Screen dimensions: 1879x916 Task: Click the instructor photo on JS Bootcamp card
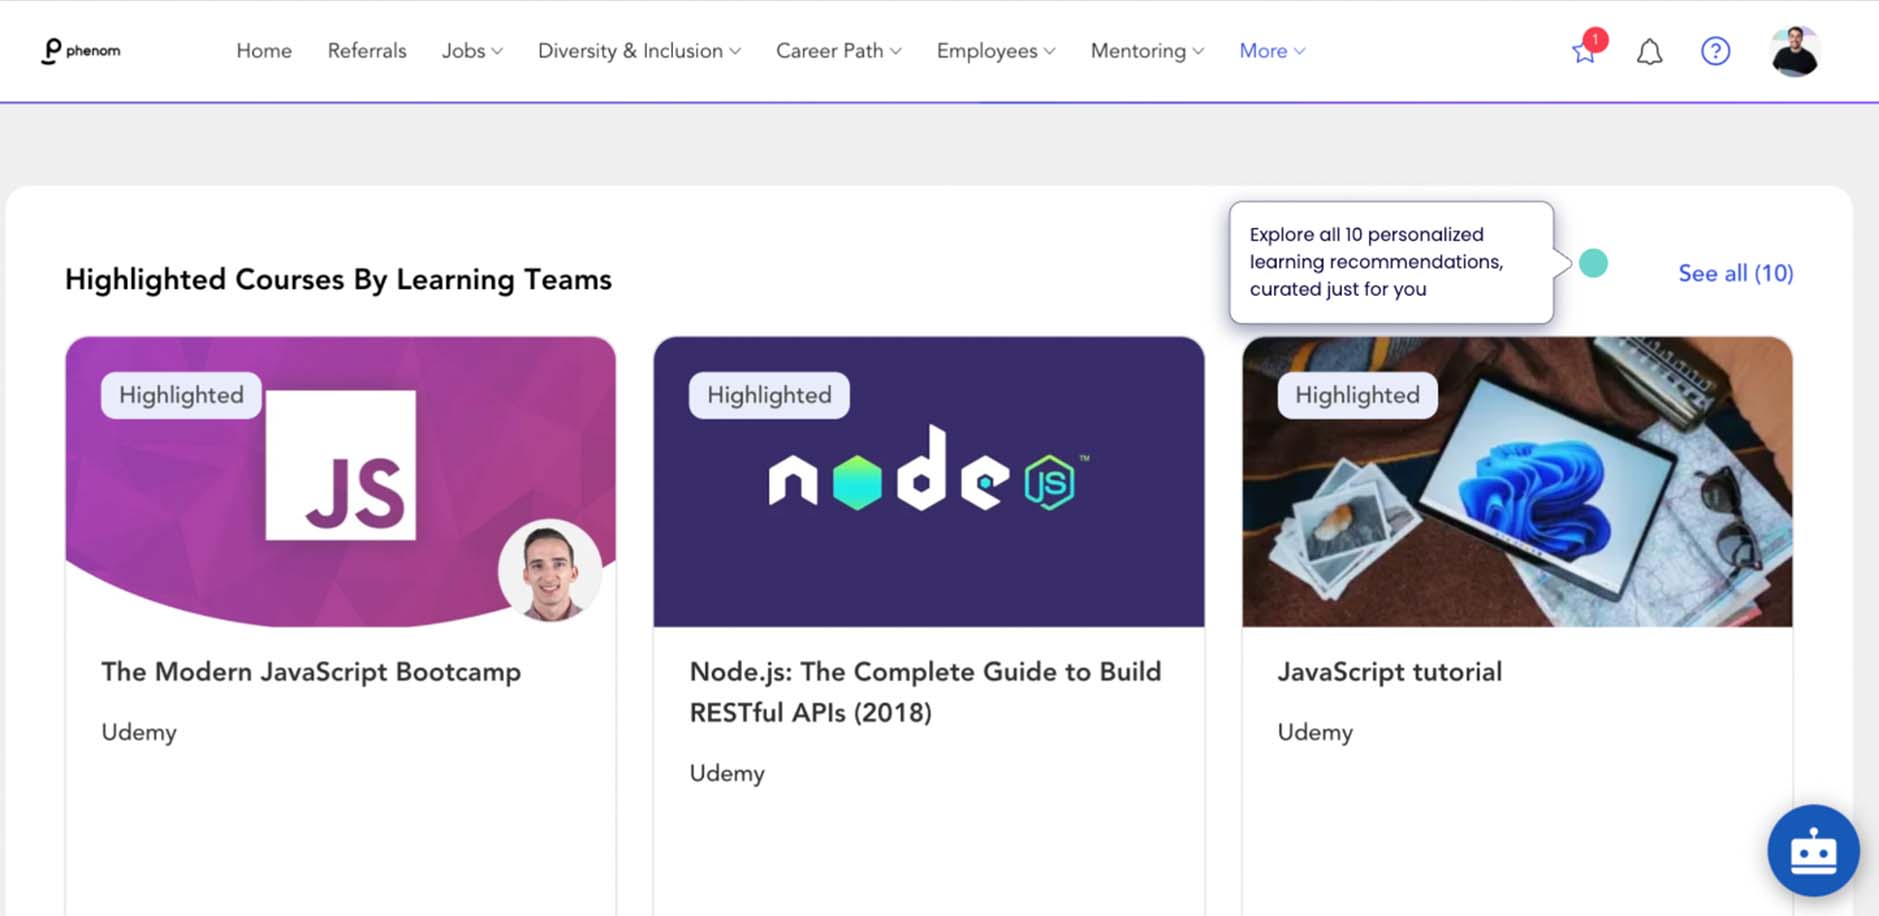click(549, 571)
